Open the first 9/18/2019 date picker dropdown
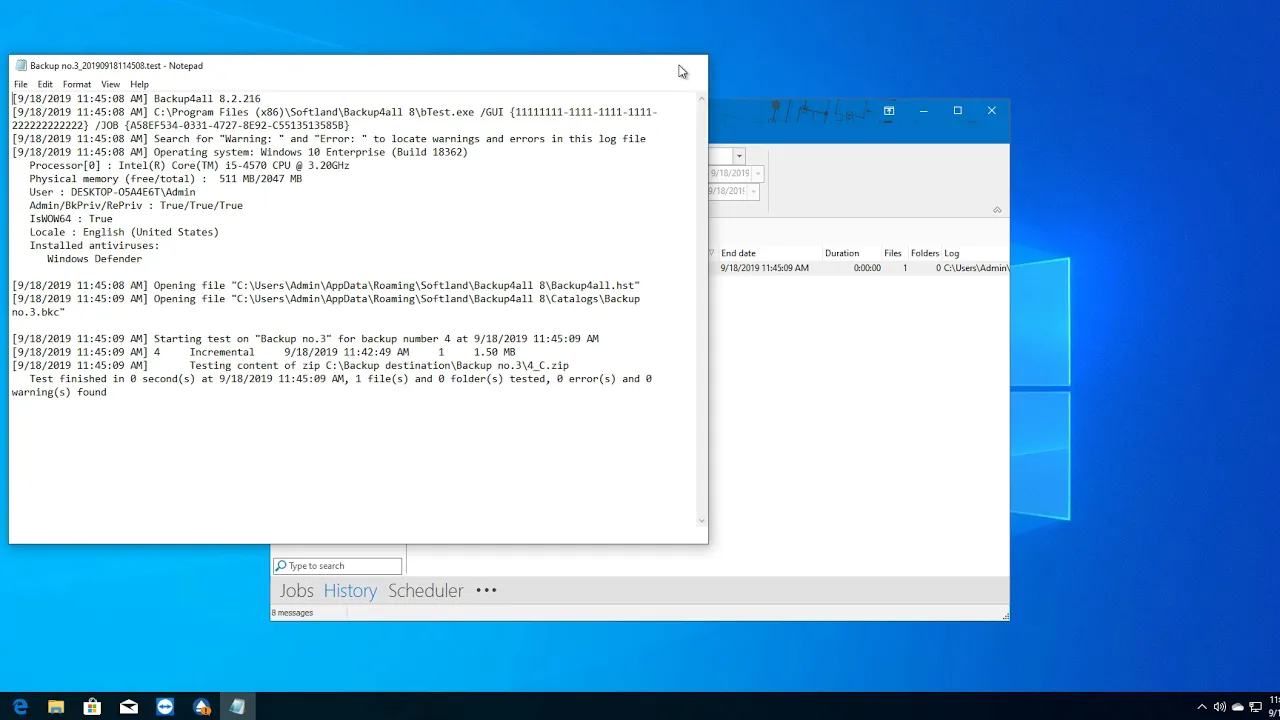 (x=757, y=173)
